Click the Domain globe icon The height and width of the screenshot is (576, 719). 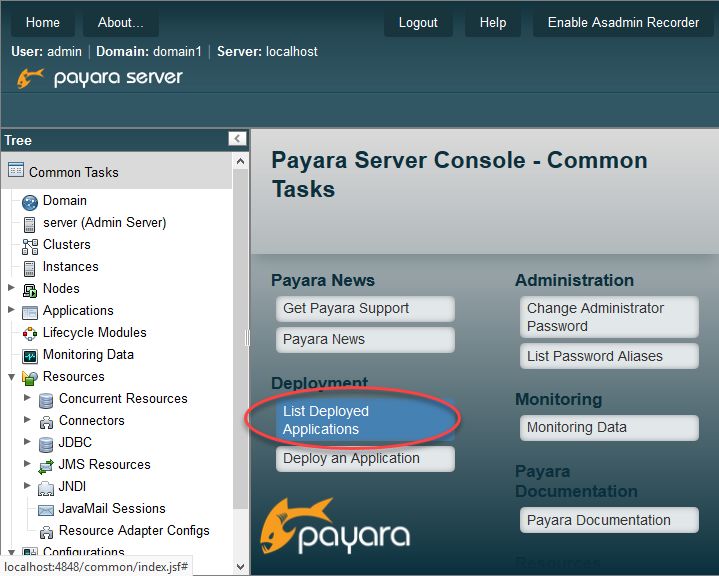[x=30, y=202]
